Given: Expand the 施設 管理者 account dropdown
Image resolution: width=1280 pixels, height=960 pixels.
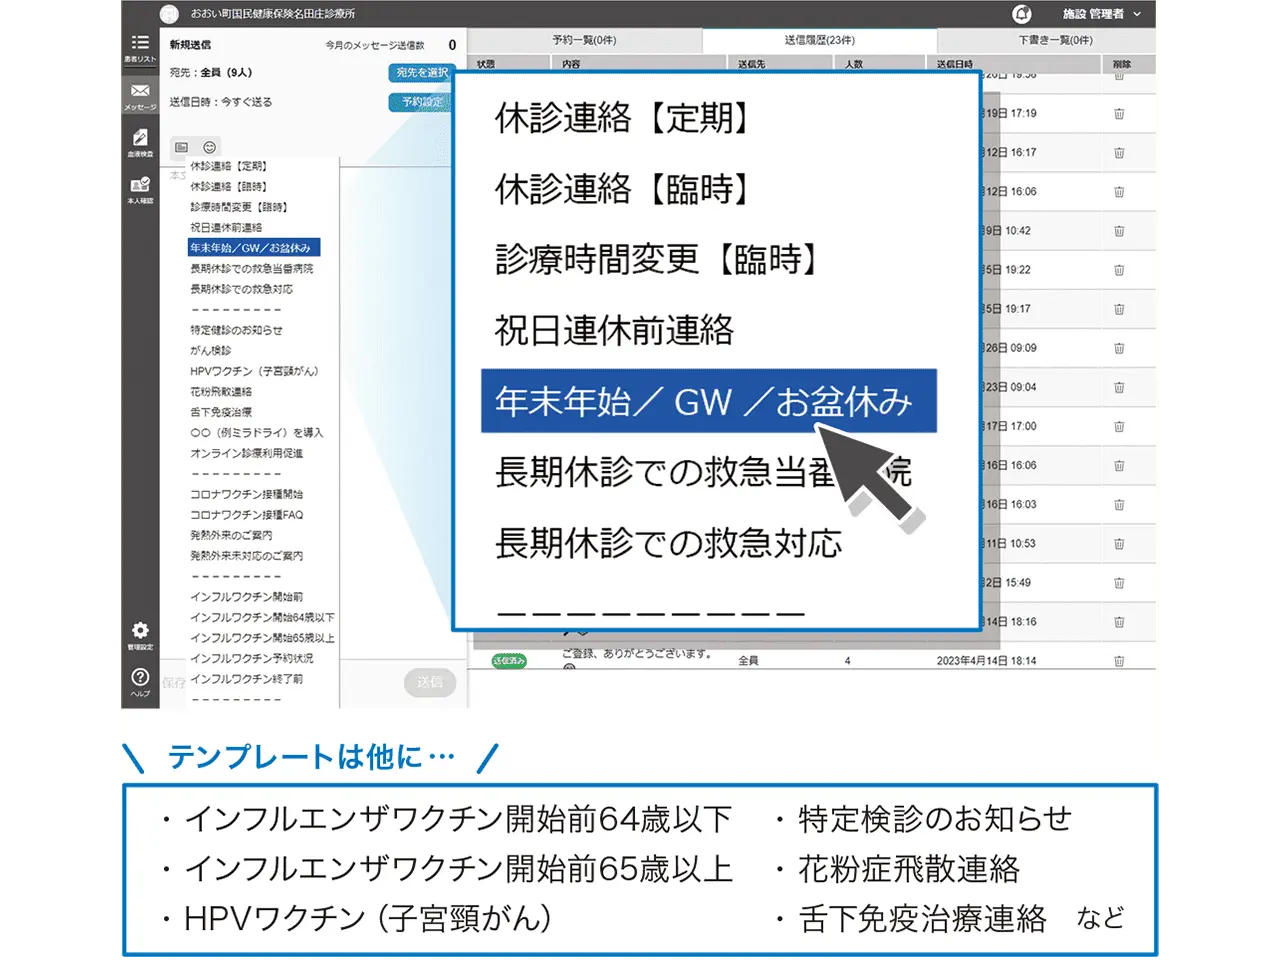Looking at the screenshot, I should click(x=1101, y=14).
